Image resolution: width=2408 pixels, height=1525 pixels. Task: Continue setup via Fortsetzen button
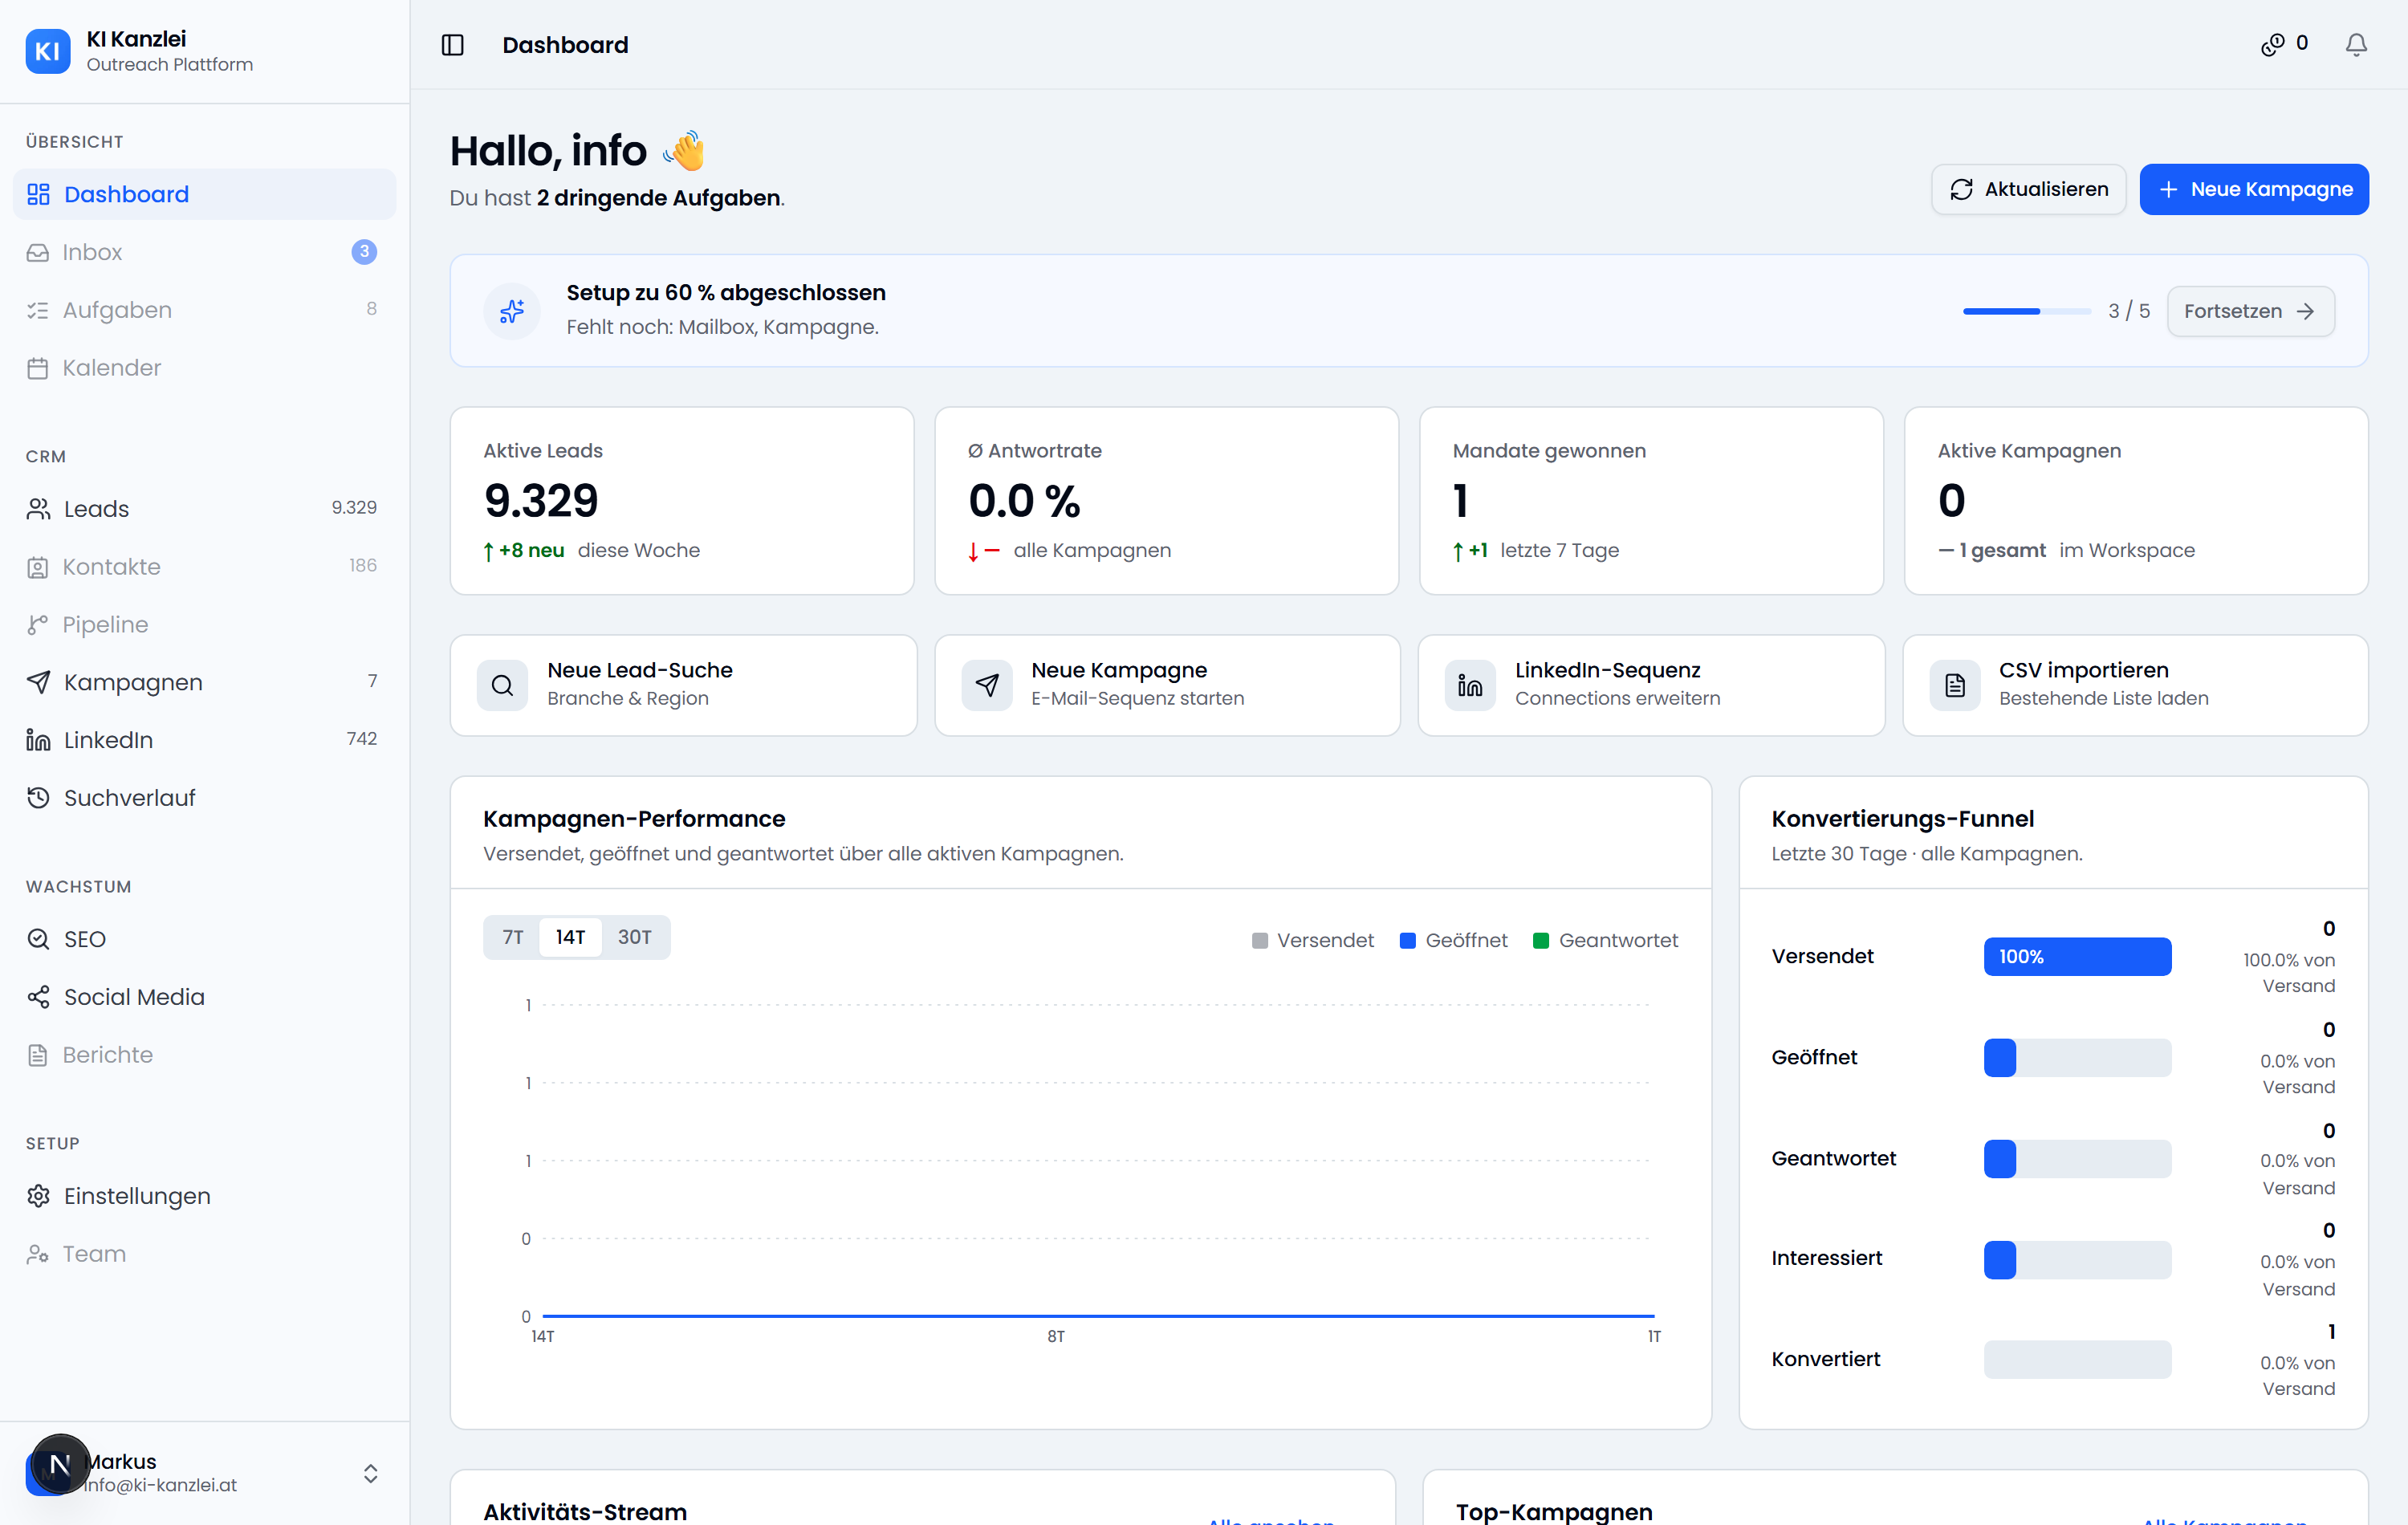2250,311
